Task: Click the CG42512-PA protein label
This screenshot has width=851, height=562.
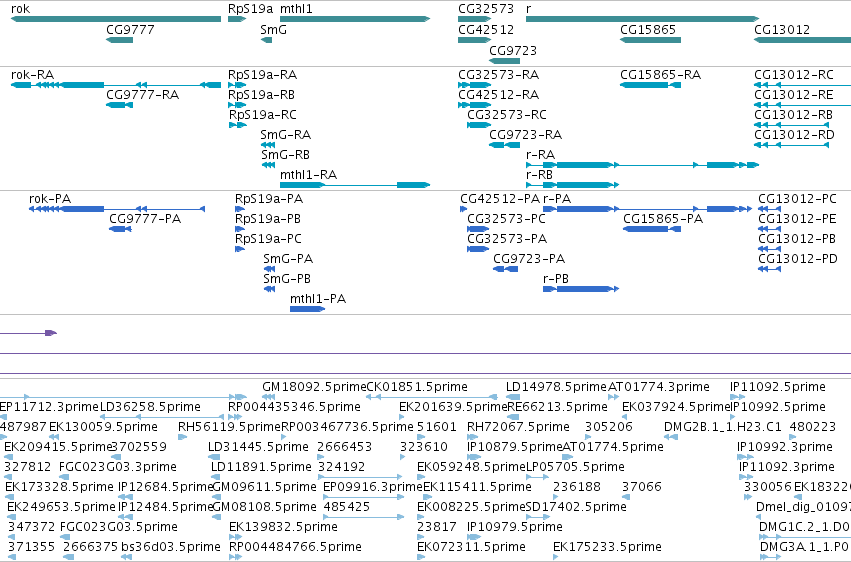Action: 500,199
